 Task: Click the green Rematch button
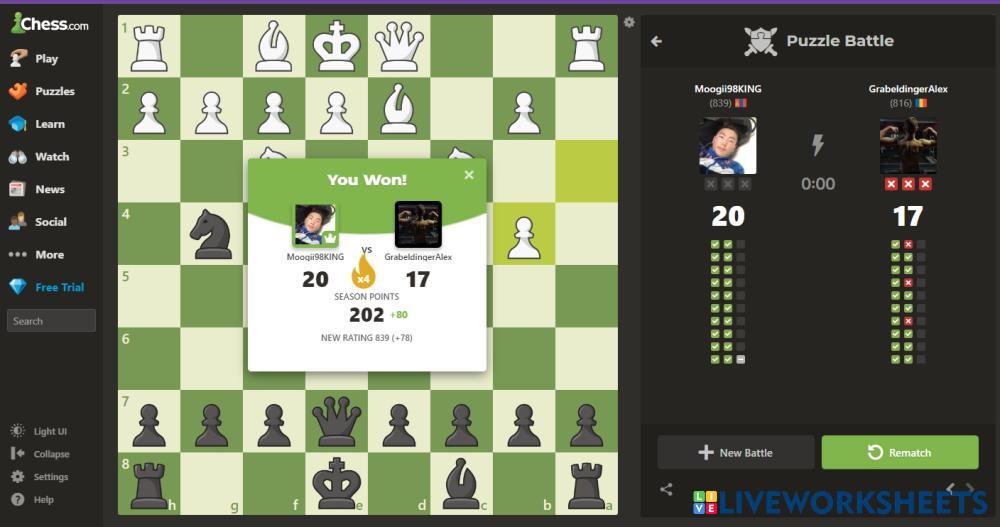(900, 452)
